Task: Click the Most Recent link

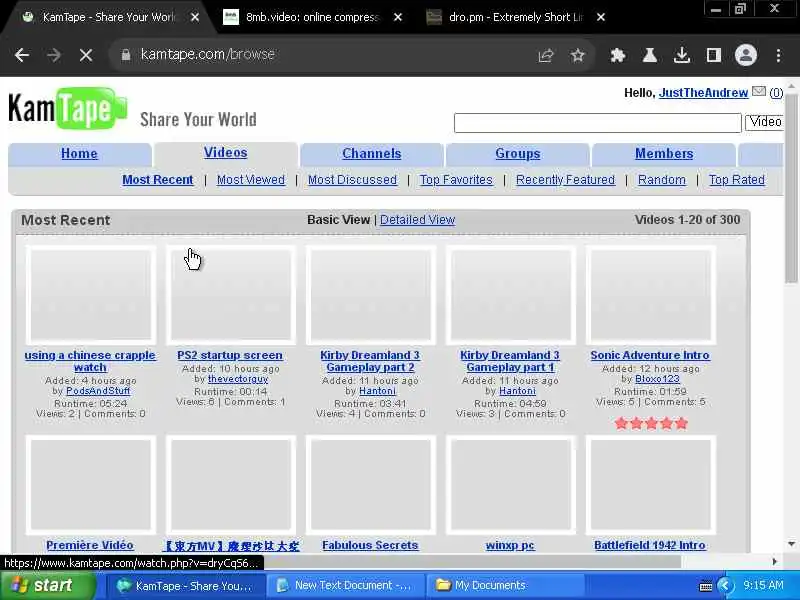Action: (x=158, y=180)
